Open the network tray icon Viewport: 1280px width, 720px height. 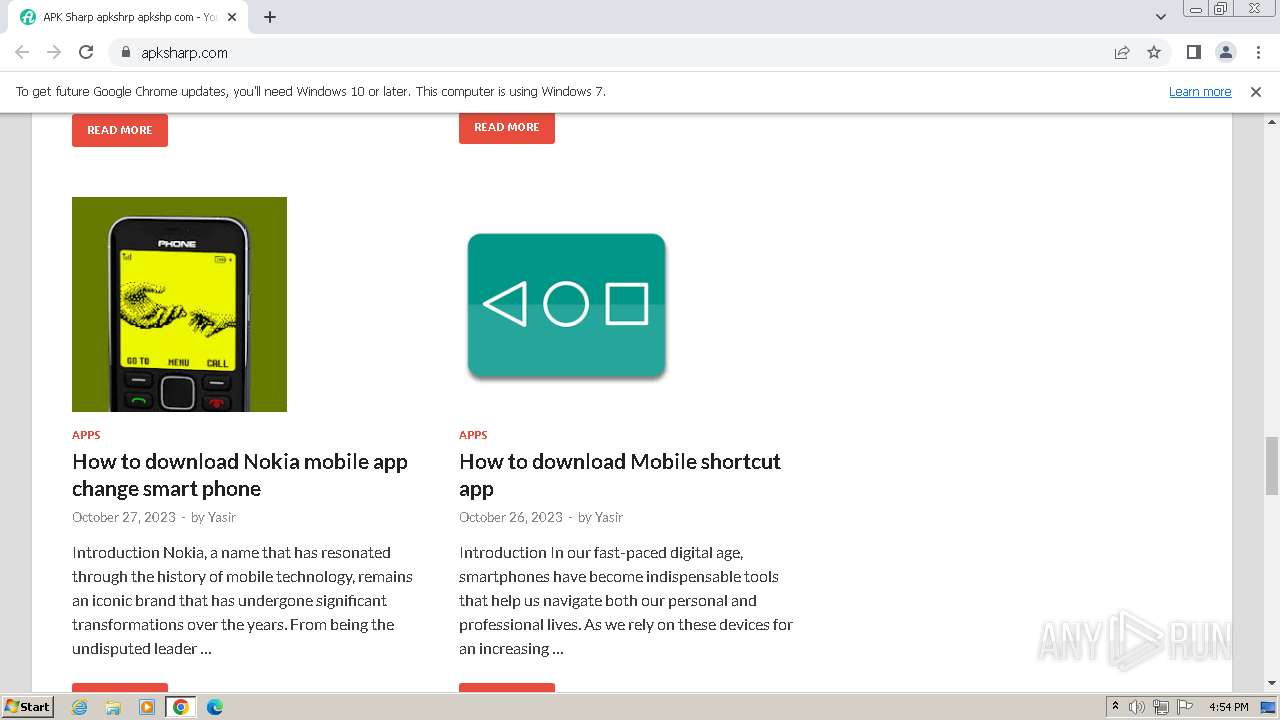(x=1161, y=707)
